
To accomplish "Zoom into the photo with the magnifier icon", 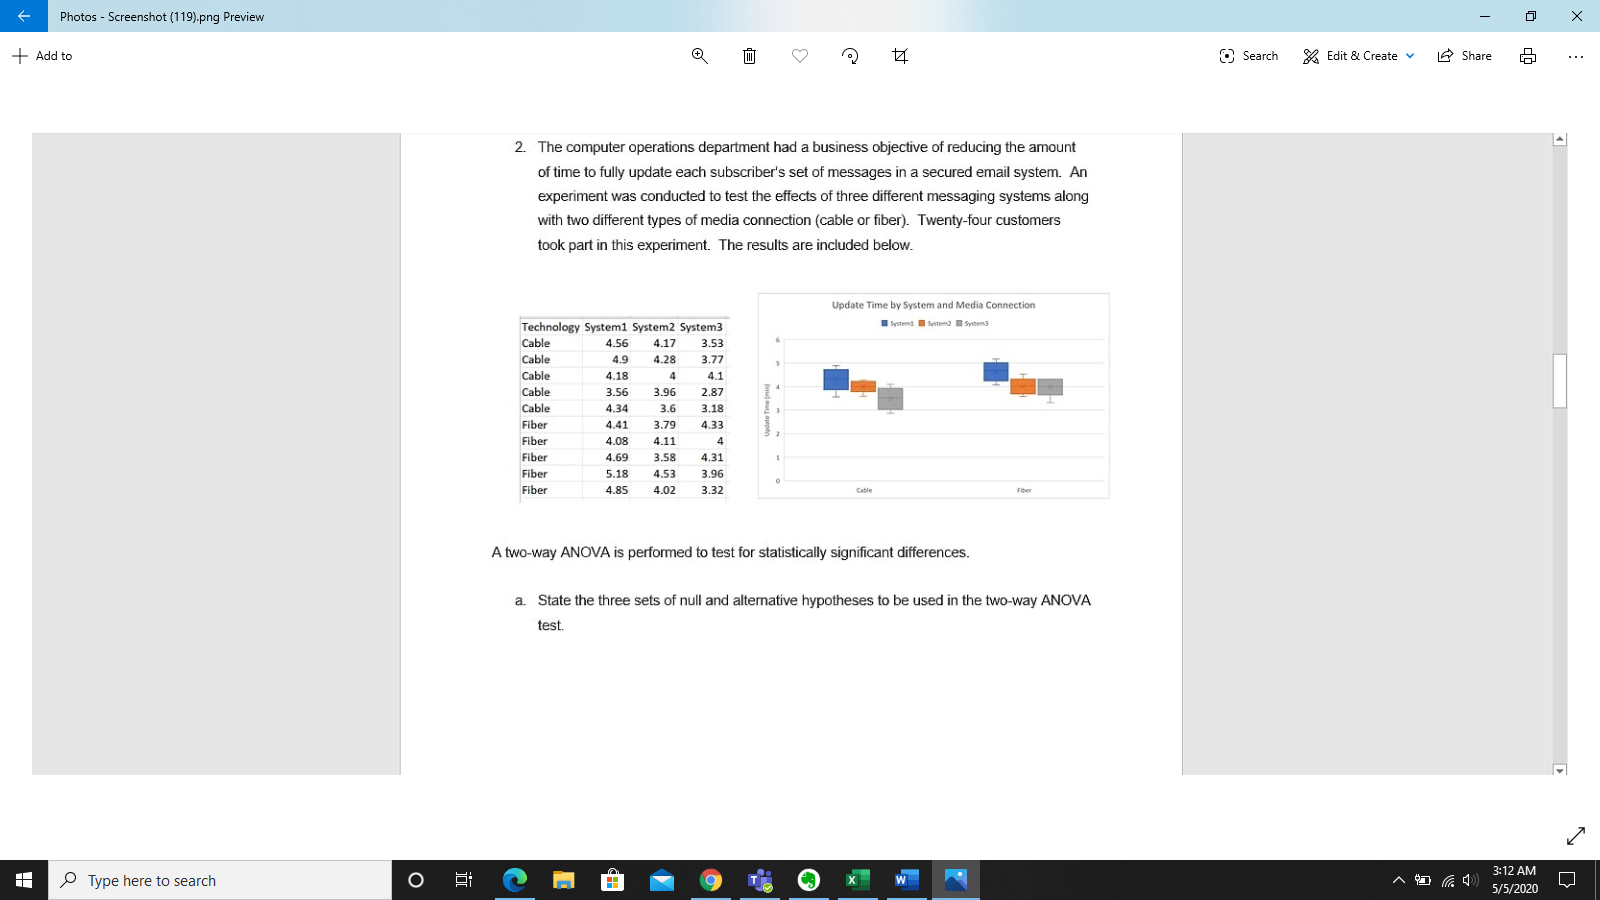I will (x=698, y=56).
